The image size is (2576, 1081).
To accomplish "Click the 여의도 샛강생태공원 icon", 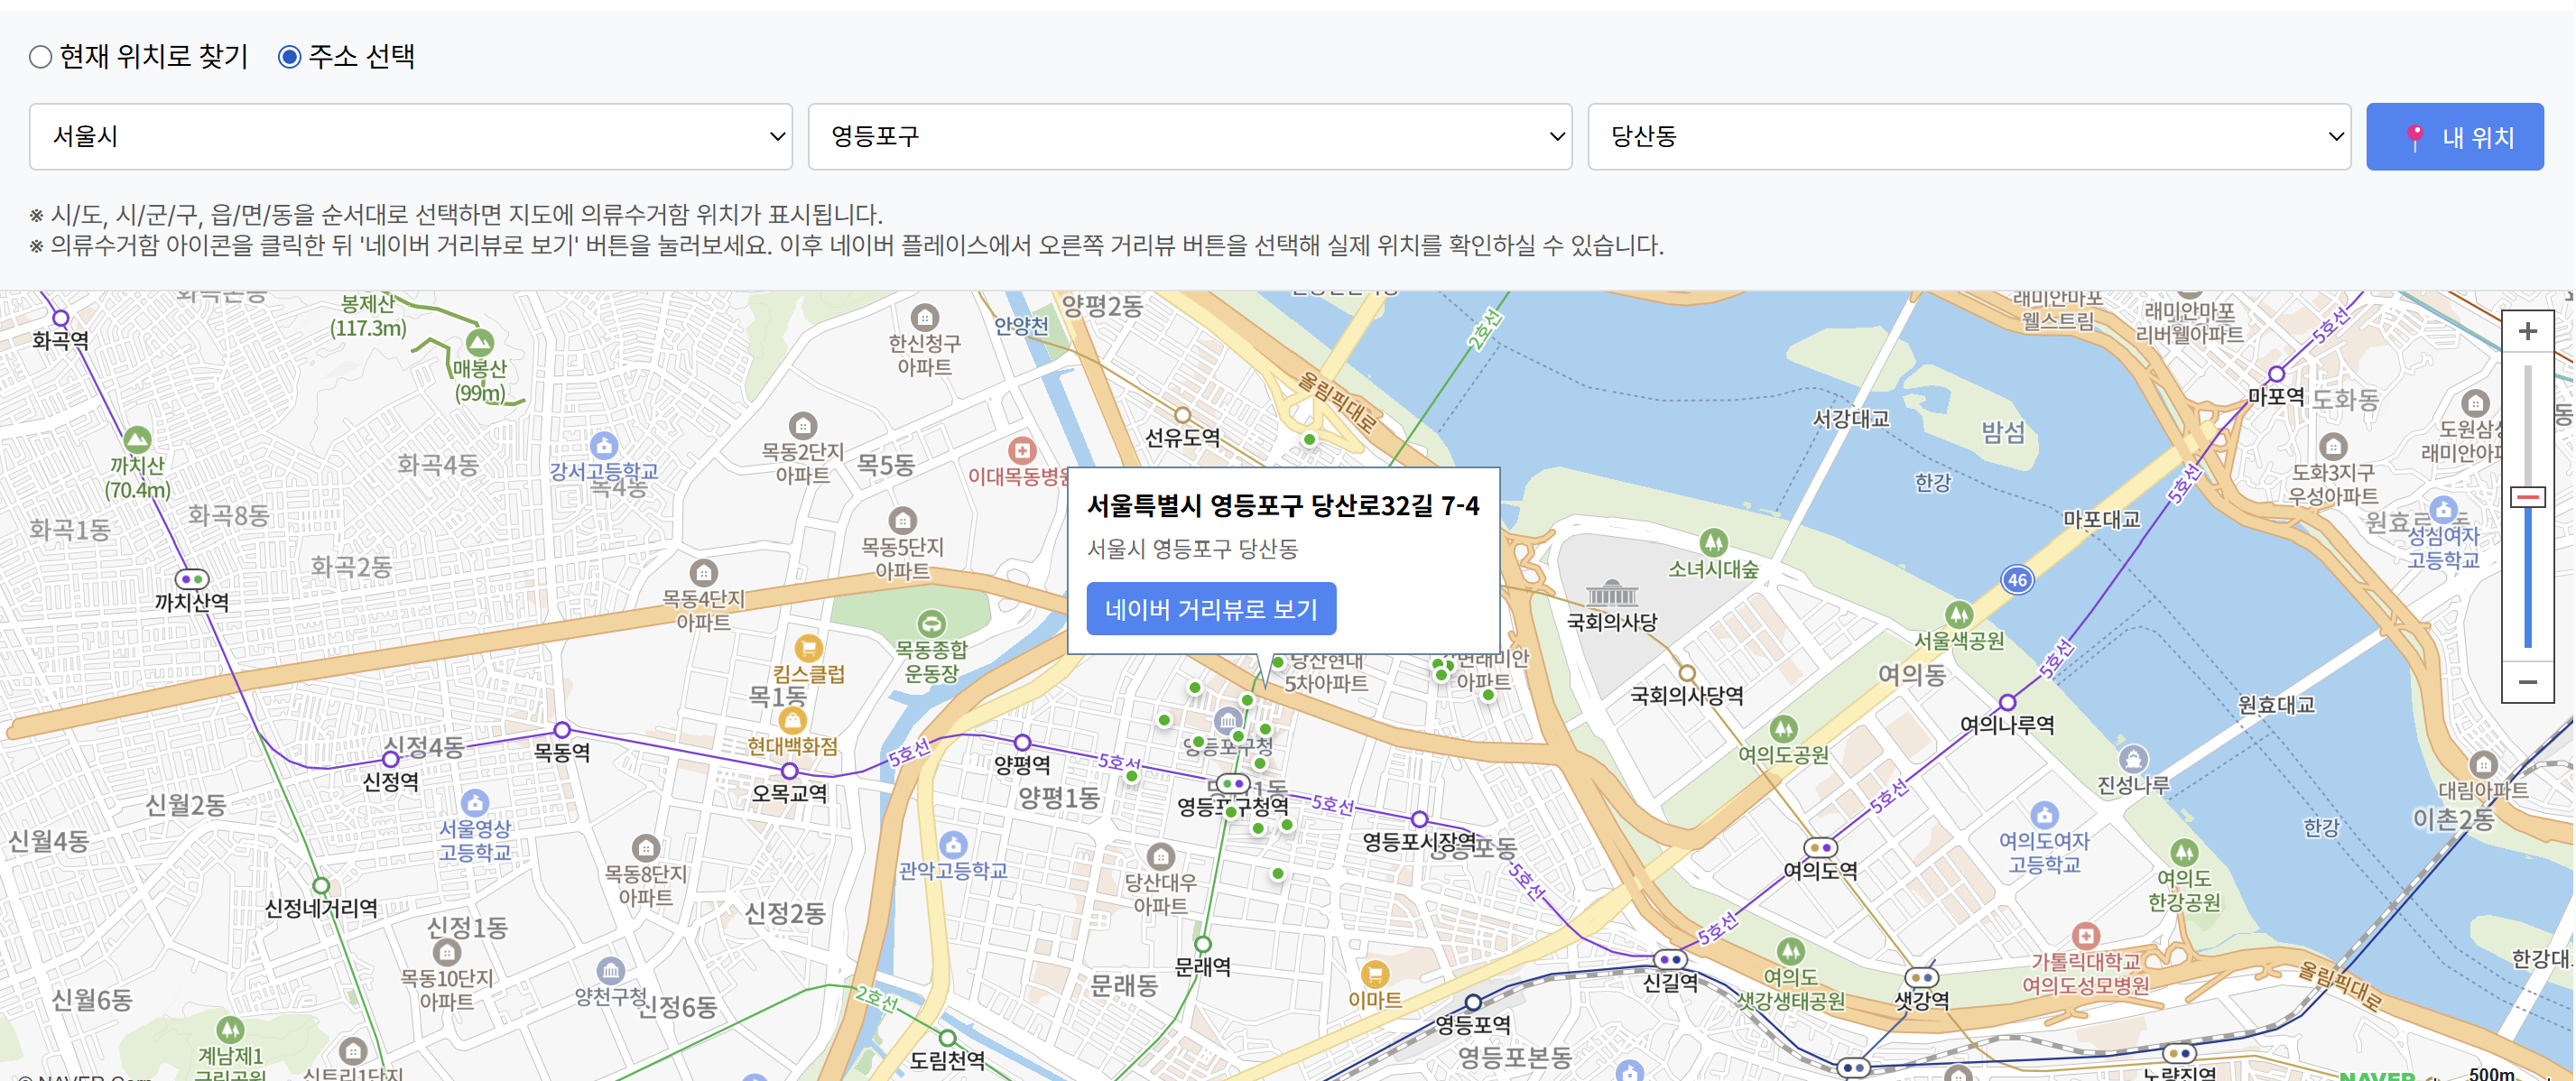I will click(1790, 950).
